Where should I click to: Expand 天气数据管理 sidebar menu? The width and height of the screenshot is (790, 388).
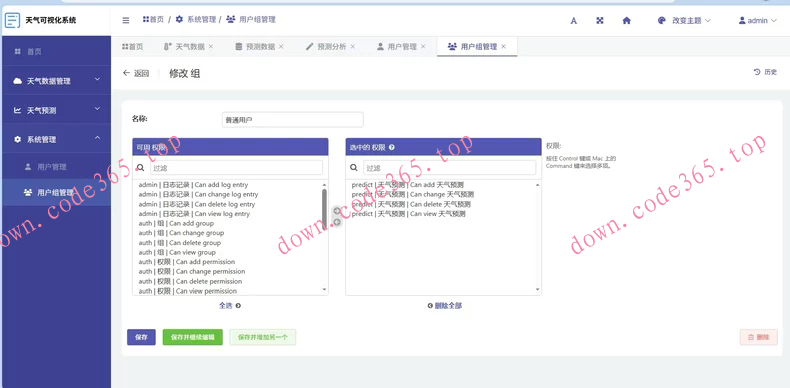pos(55,81)
